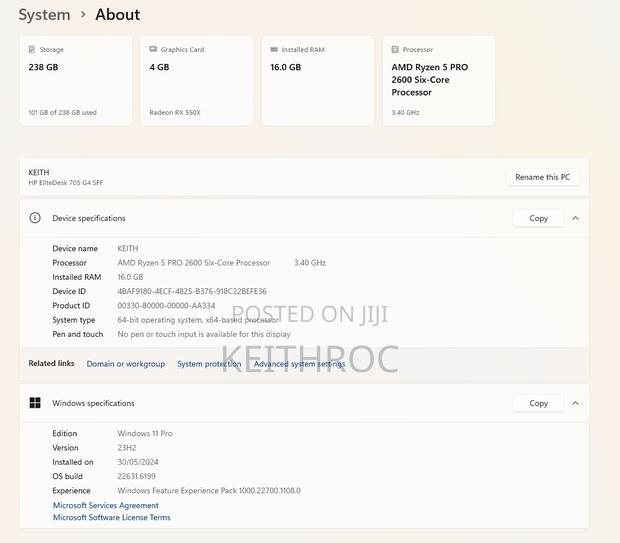
Task: Click the Version 23H2 value
Action: point(127,448)
